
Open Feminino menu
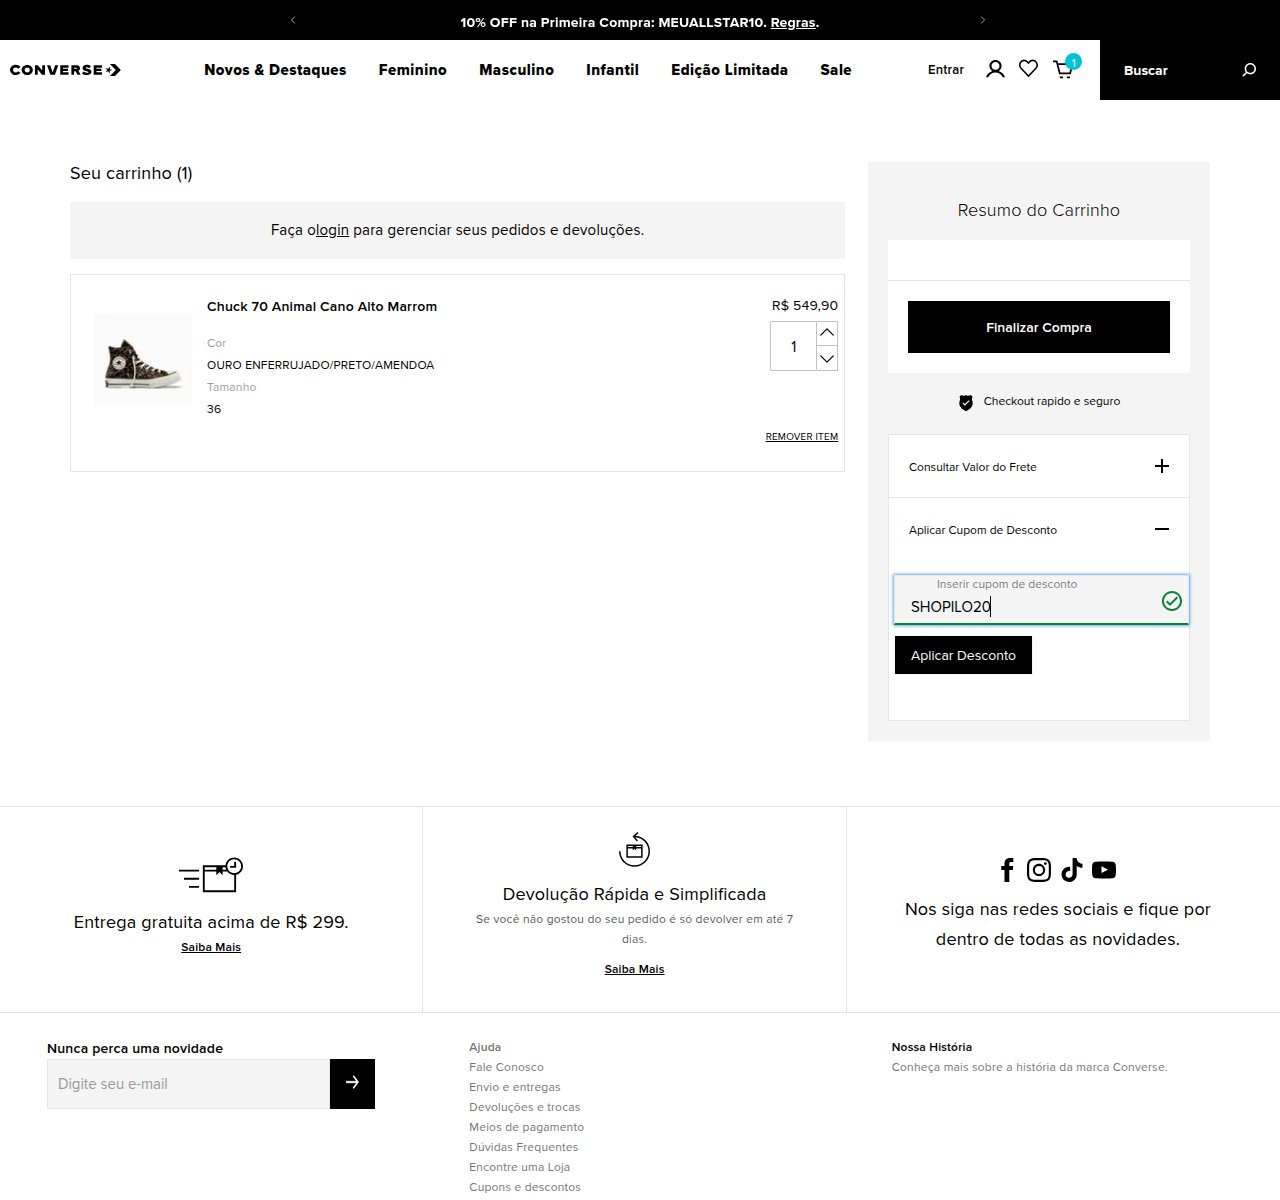point(412,70)
